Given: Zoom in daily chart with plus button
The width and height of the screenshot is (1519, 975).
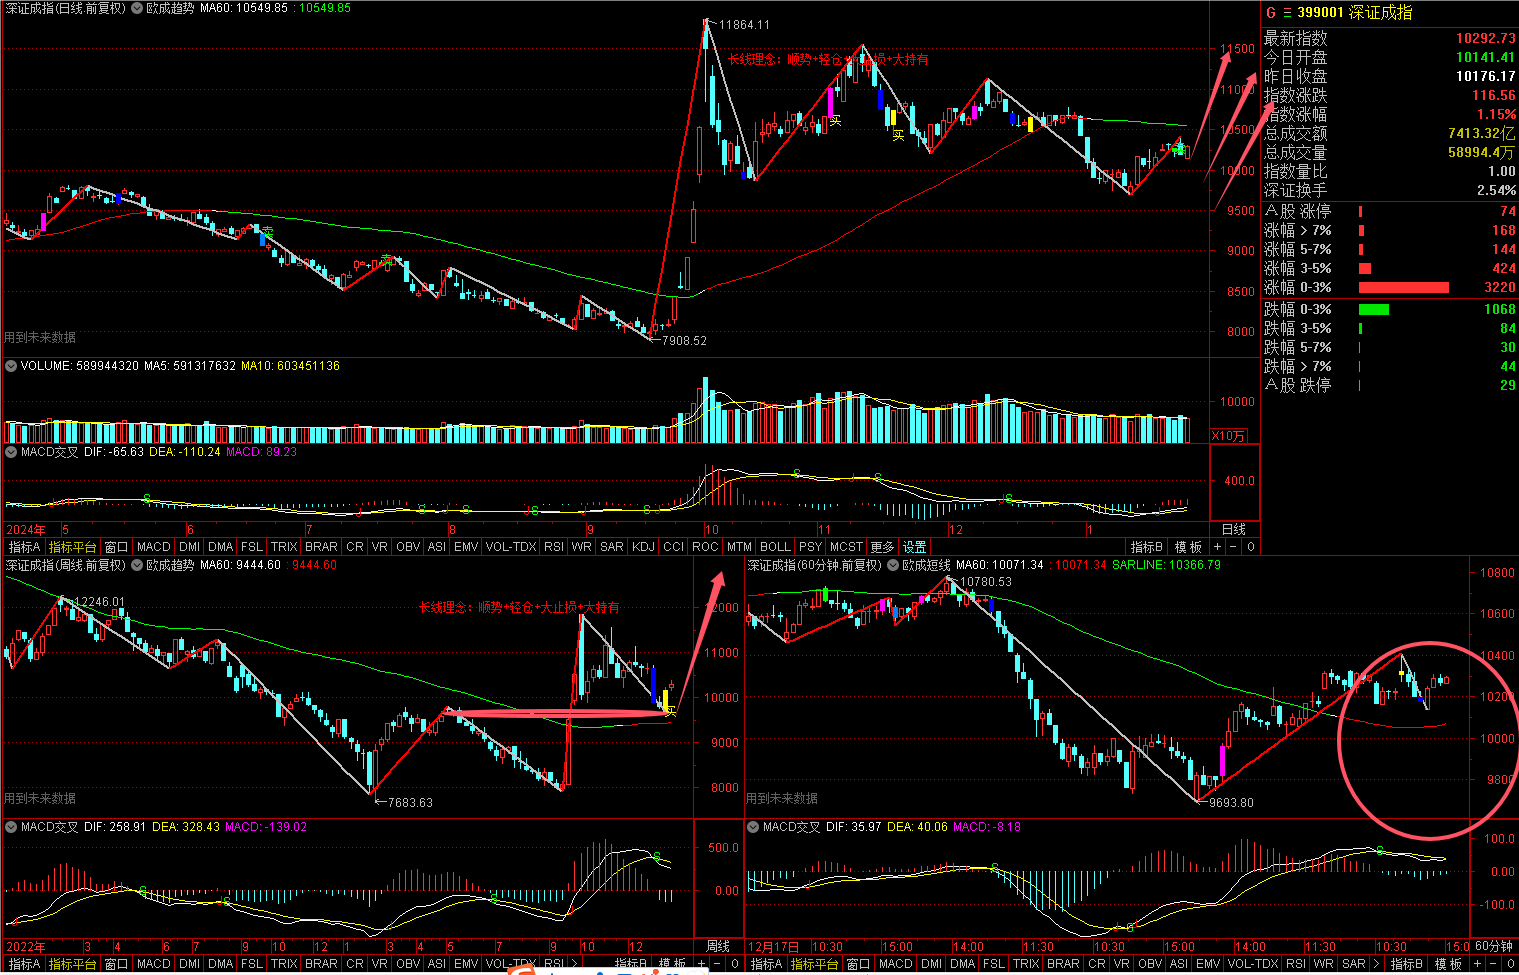Looking at the screenshot, I should click(1217, 547).
